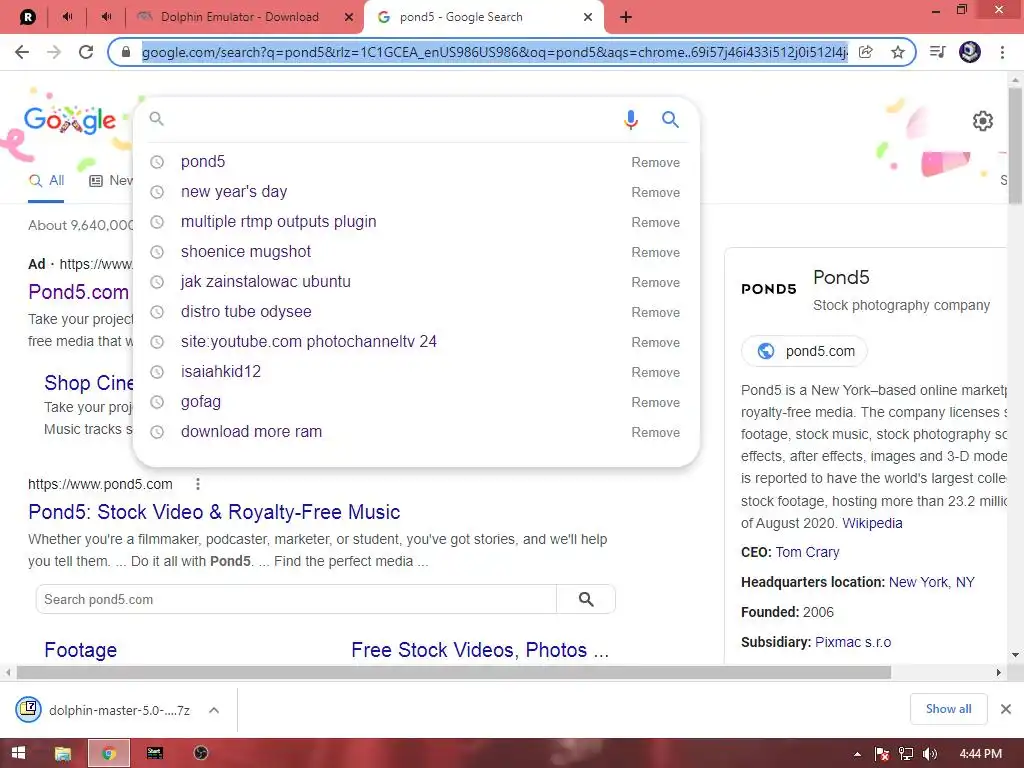1024x768 pixels.
Task: Switch to the News results tab
Action: pos(111,181)
